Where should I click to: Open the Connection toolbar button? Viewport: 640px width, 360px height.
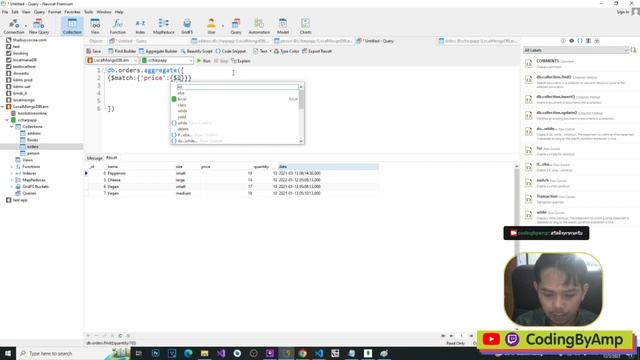[13, 26]
